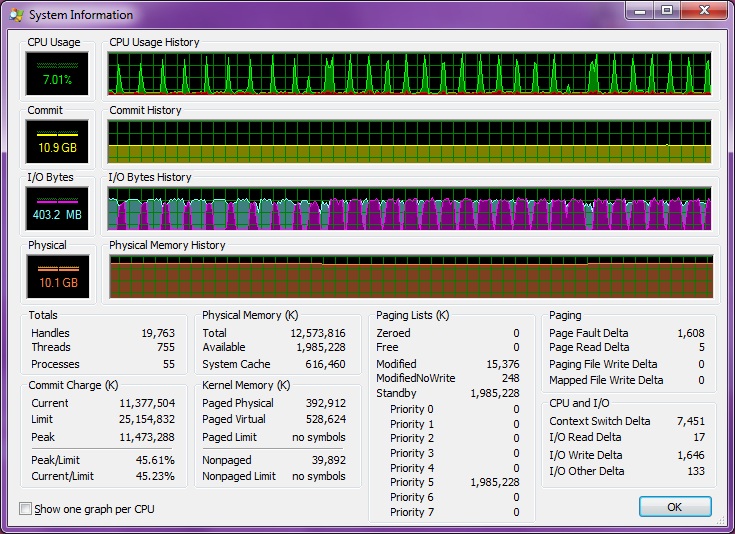The image size is (735, 534).
Task: Click the ModifiedNoWrite value 248
Action: pyautogui.click(x=510, y=378)
